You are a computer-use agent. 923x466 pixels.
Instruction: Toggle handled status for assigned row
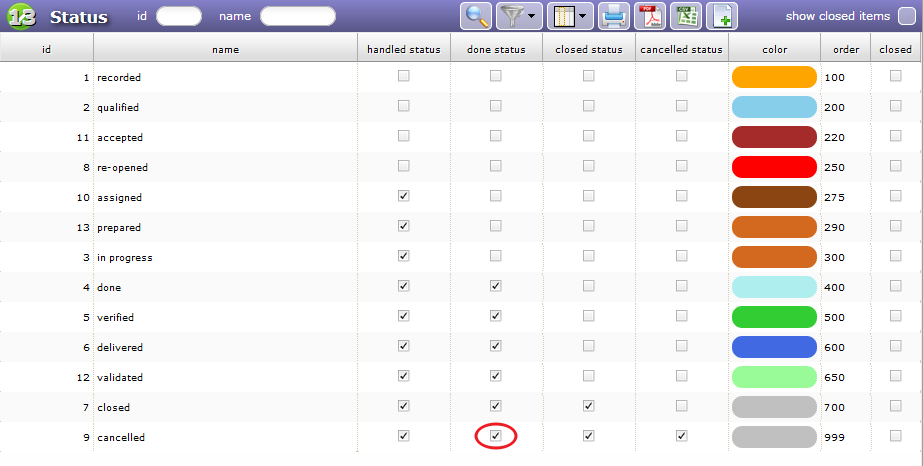coord(403,196)
